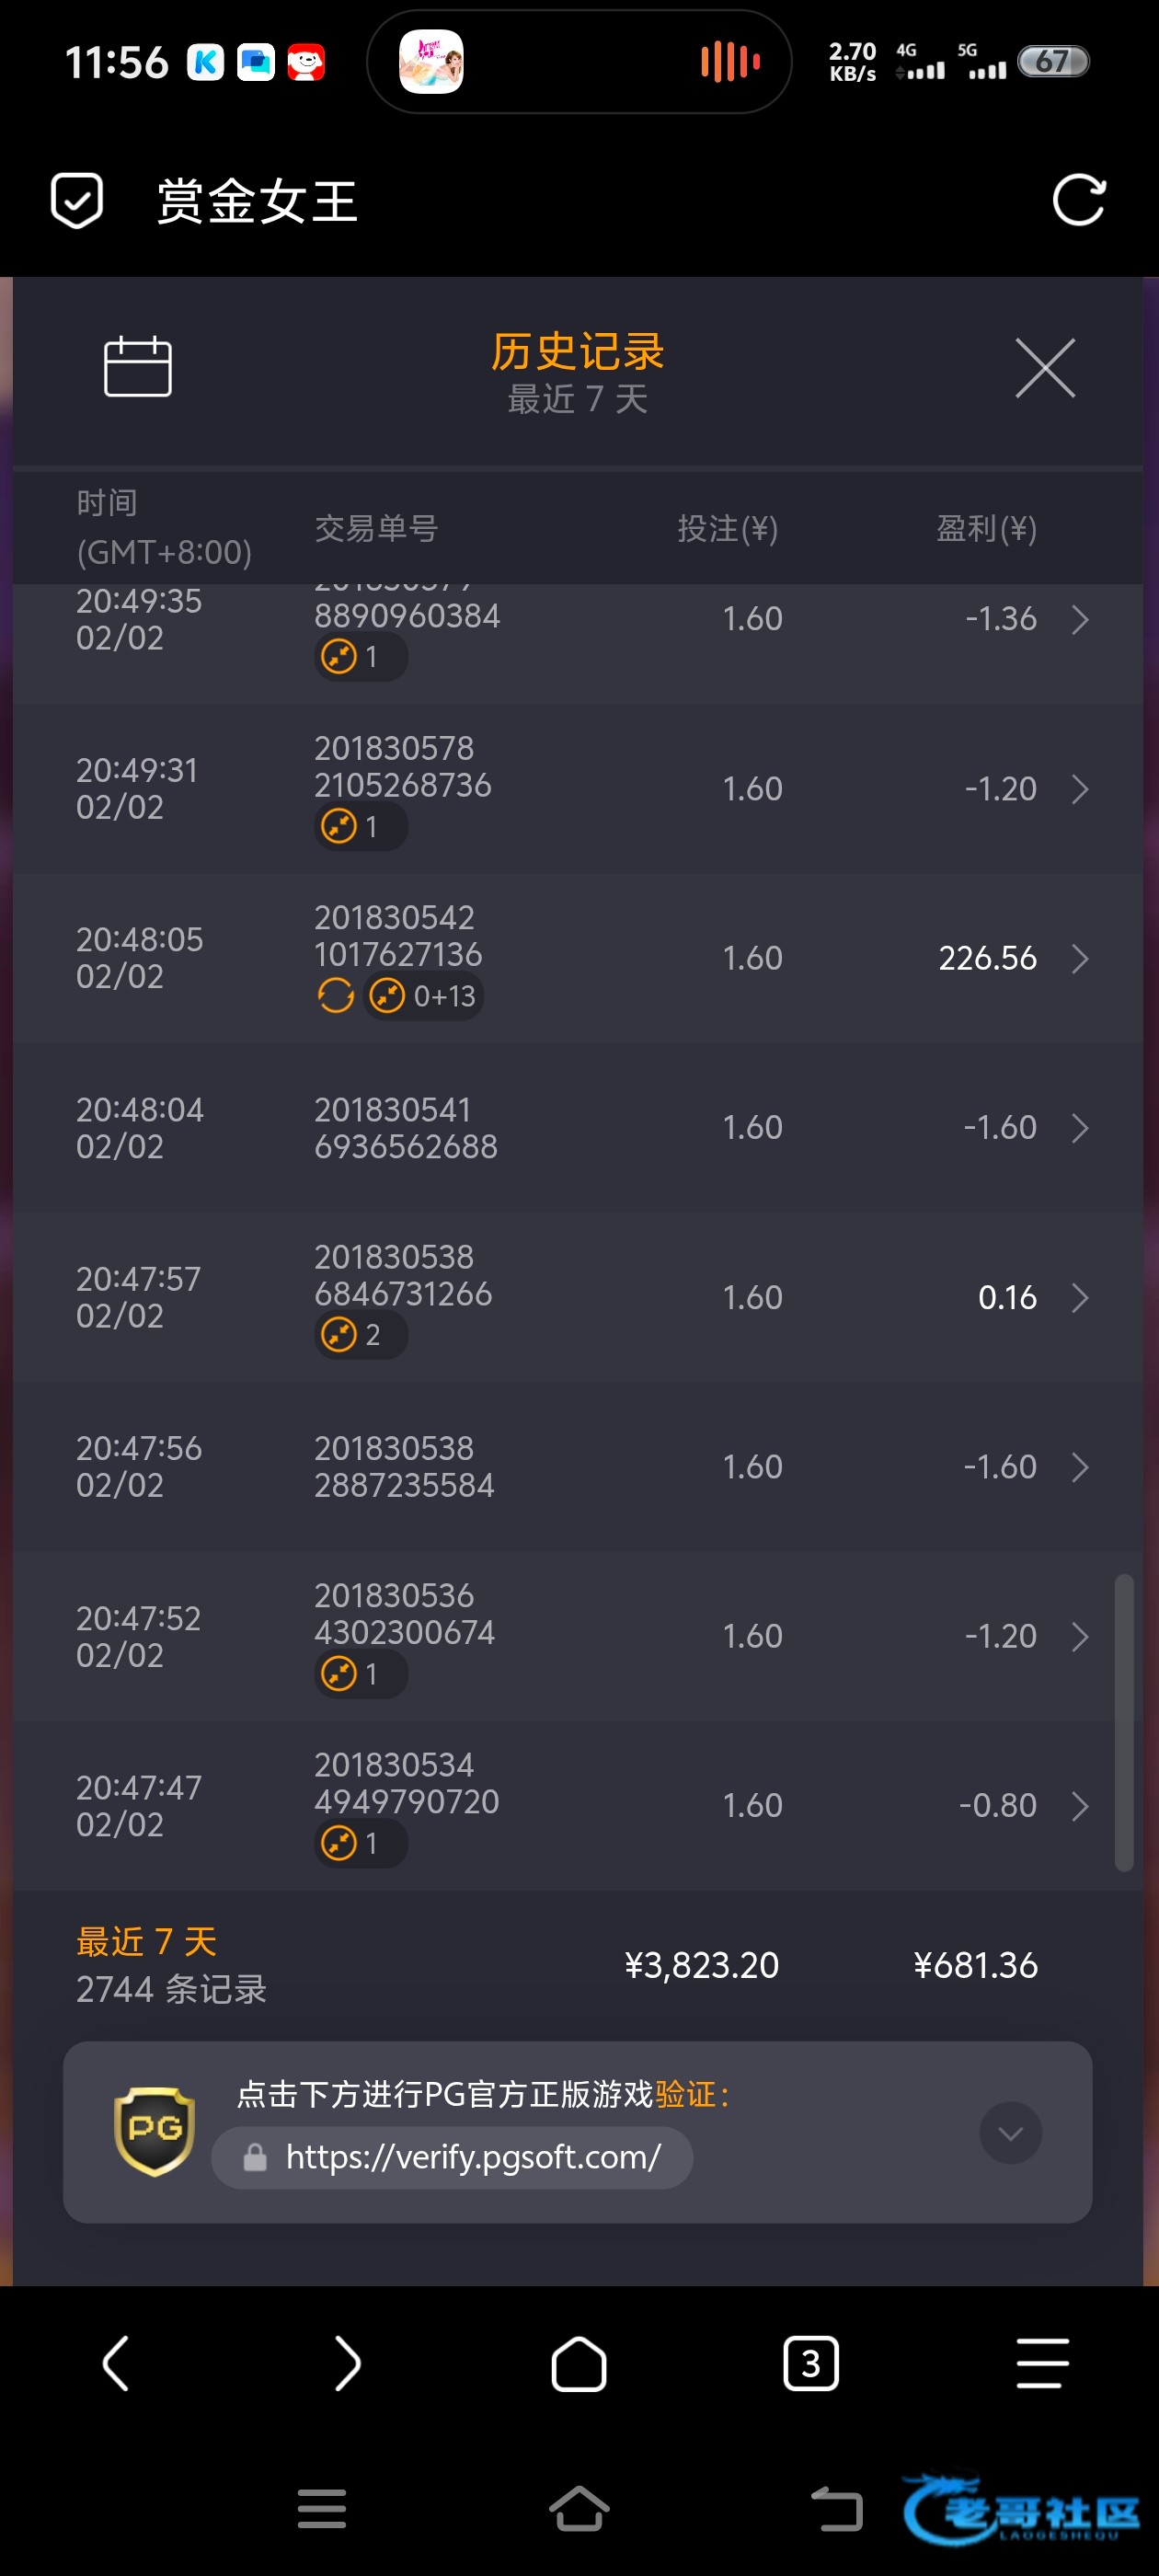The image size is (1159, 2576).
Task: Open the browser tabs switcher showing 3
Action: [x=810, y=2364]
